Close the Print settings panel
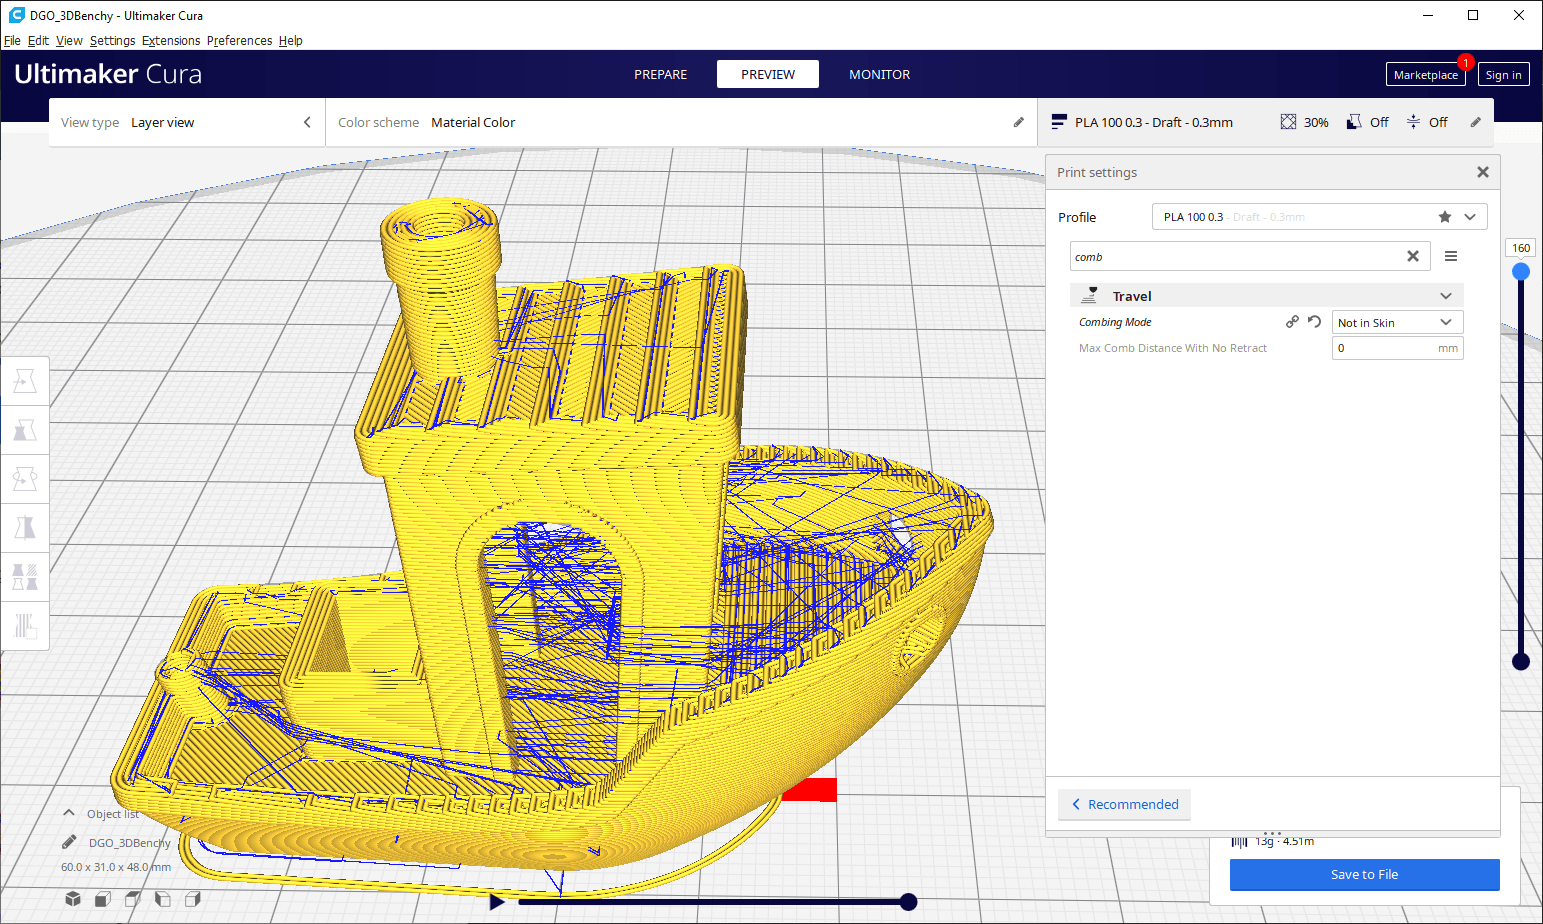Image resolution: width=1543 pixels, height=924 pixels. (x=1483, y=172)
